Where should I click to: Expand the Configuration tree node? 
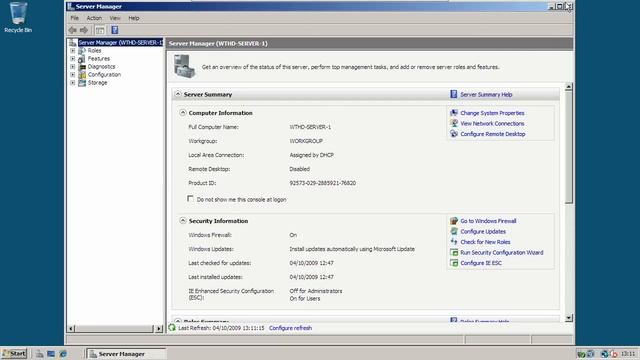coord(73,75)
